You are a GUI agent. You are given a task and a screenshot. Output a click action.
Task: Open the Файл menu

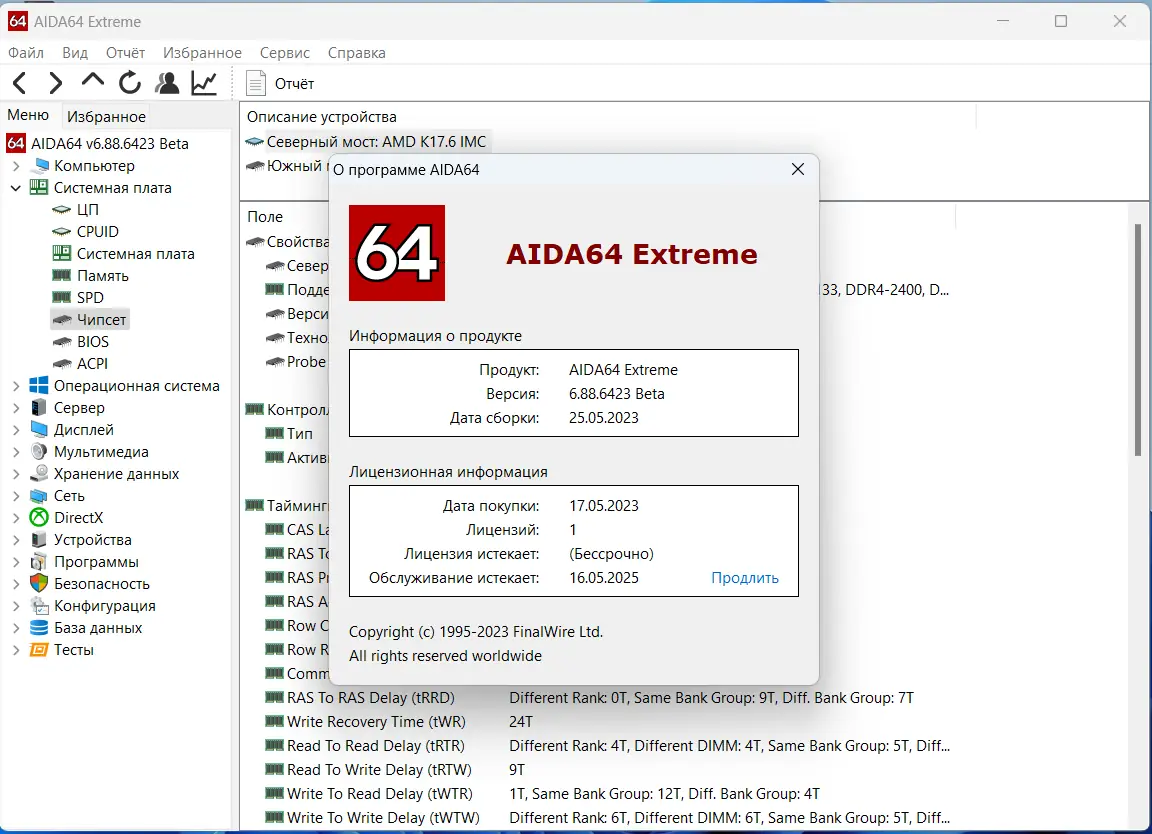point(26,53)
